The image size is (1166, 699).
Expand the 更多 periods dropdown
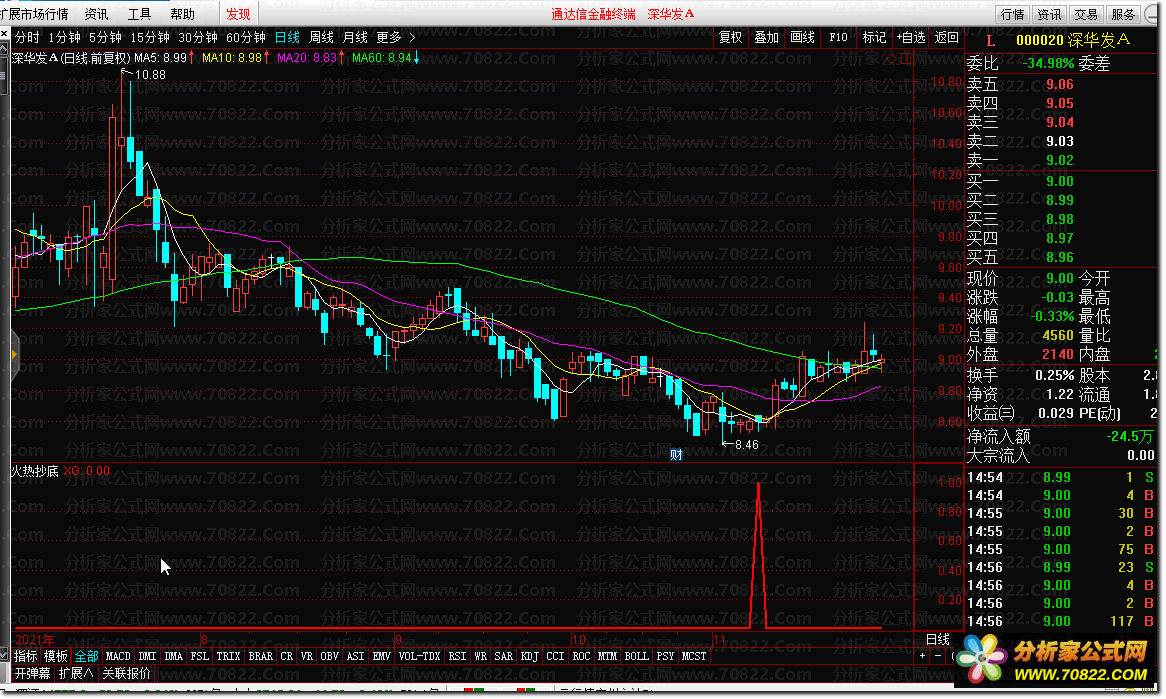[396, 37]
